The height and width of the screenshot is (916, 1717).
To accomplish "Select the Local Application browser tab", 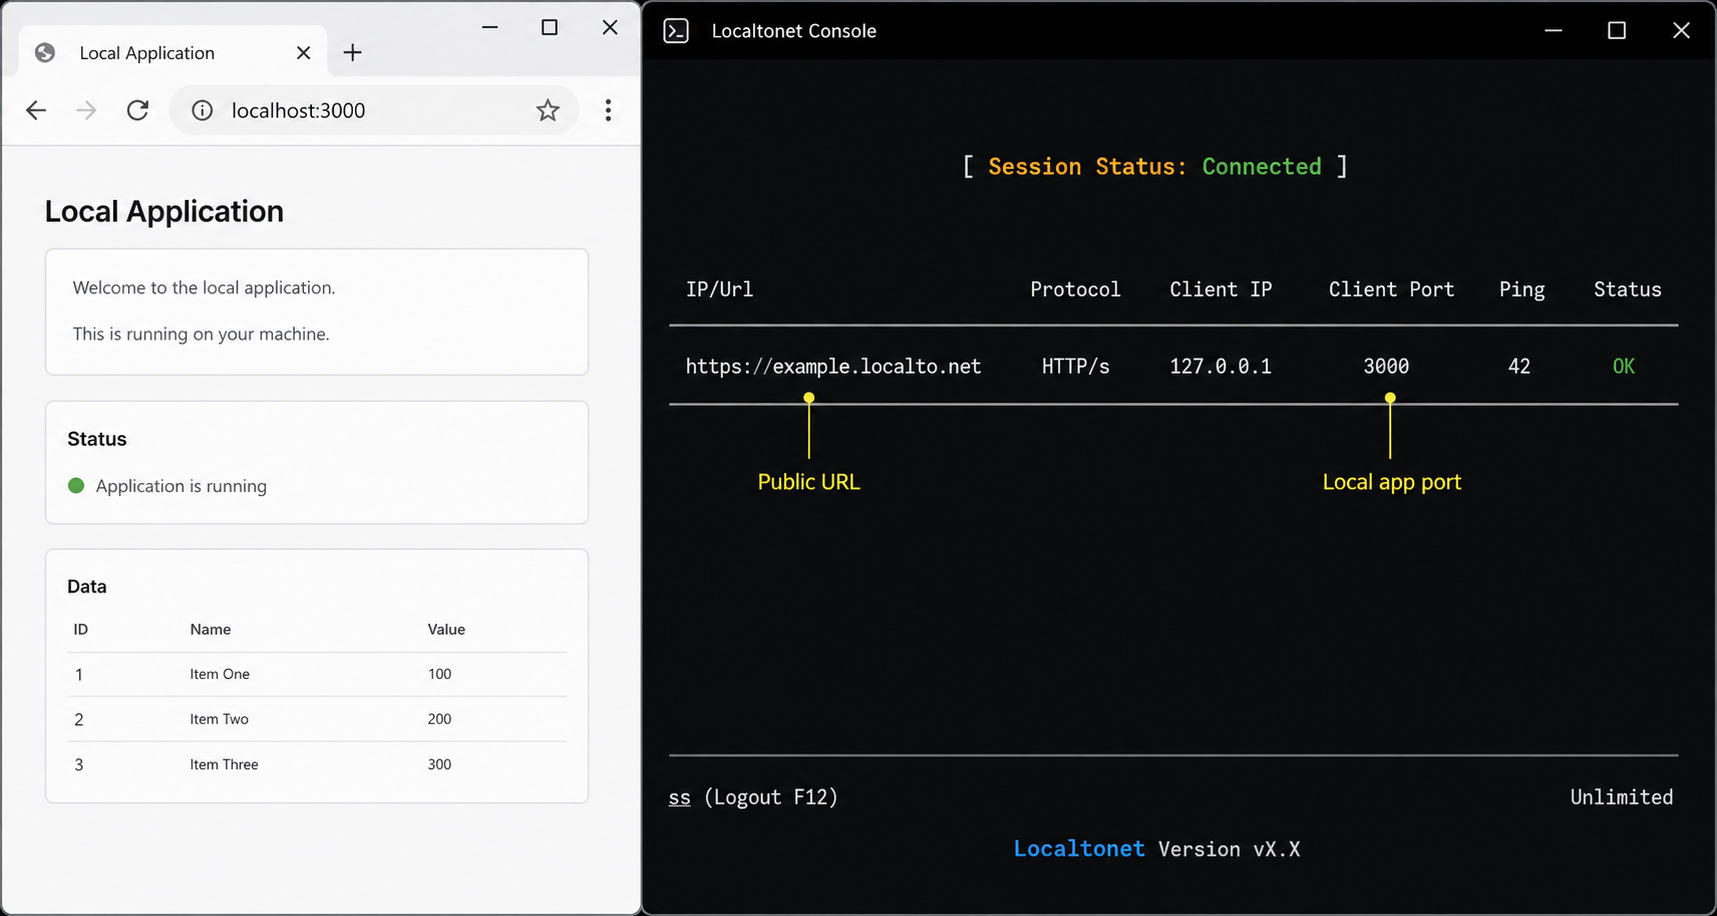I will pyautogui.click(x=172, y=52).
